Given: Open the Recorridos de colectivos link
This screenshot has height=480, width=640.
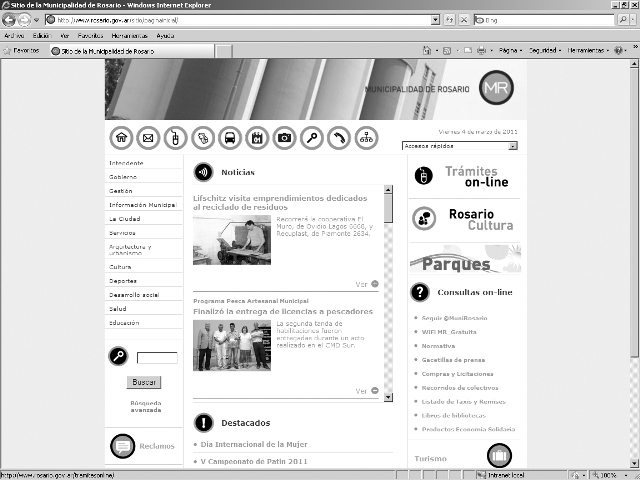Looking at the screenshot, I should (460, 388).
